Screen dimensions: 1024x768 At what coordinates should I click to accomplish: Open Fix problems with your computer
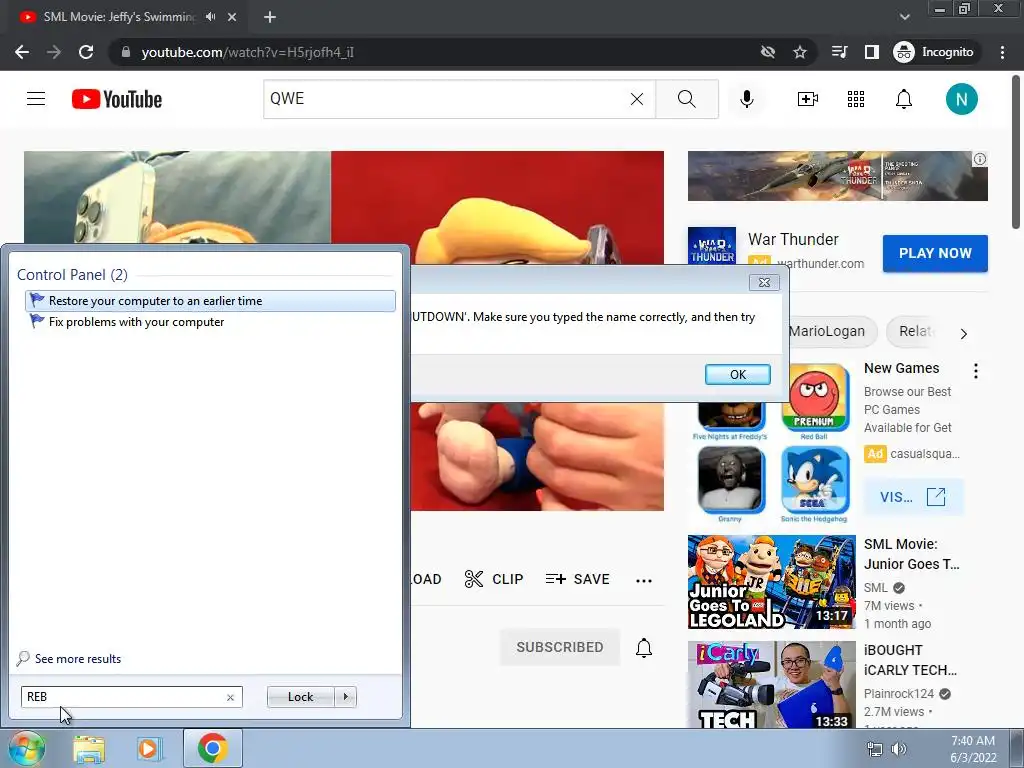(x=210, y=322)
